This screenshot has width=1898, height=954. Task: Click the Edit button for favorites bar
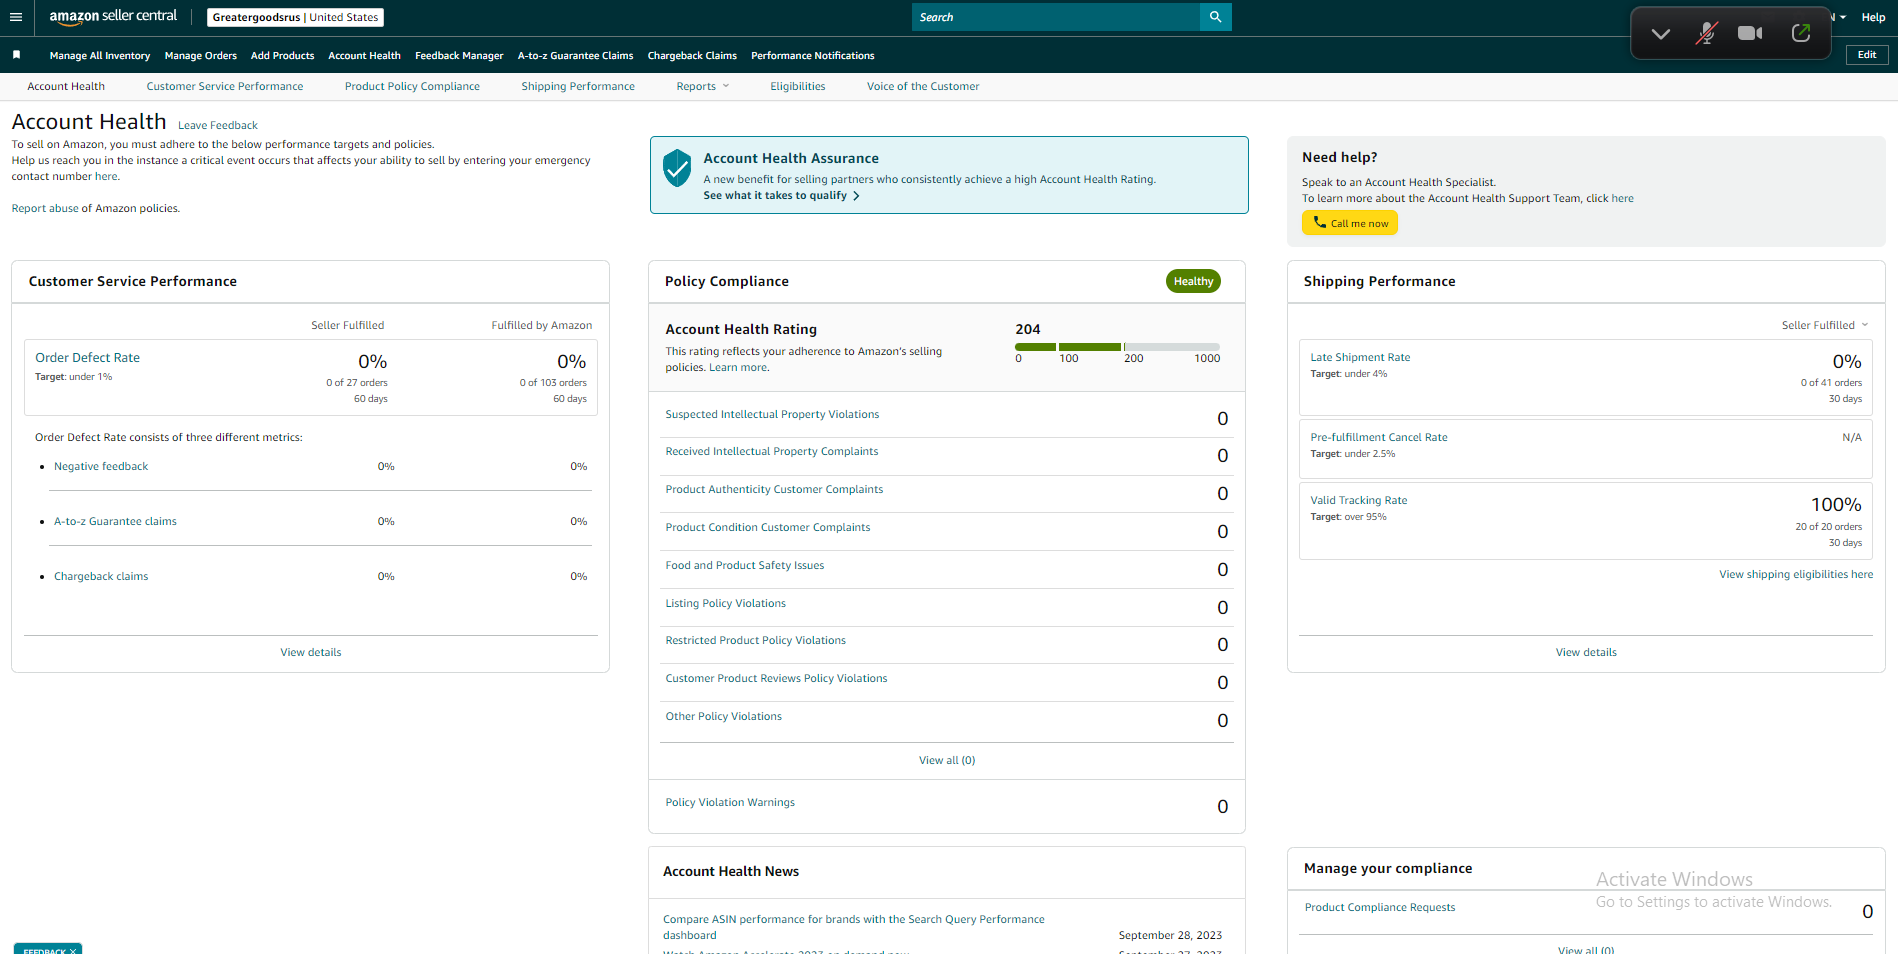click(x=1867, y=55)
